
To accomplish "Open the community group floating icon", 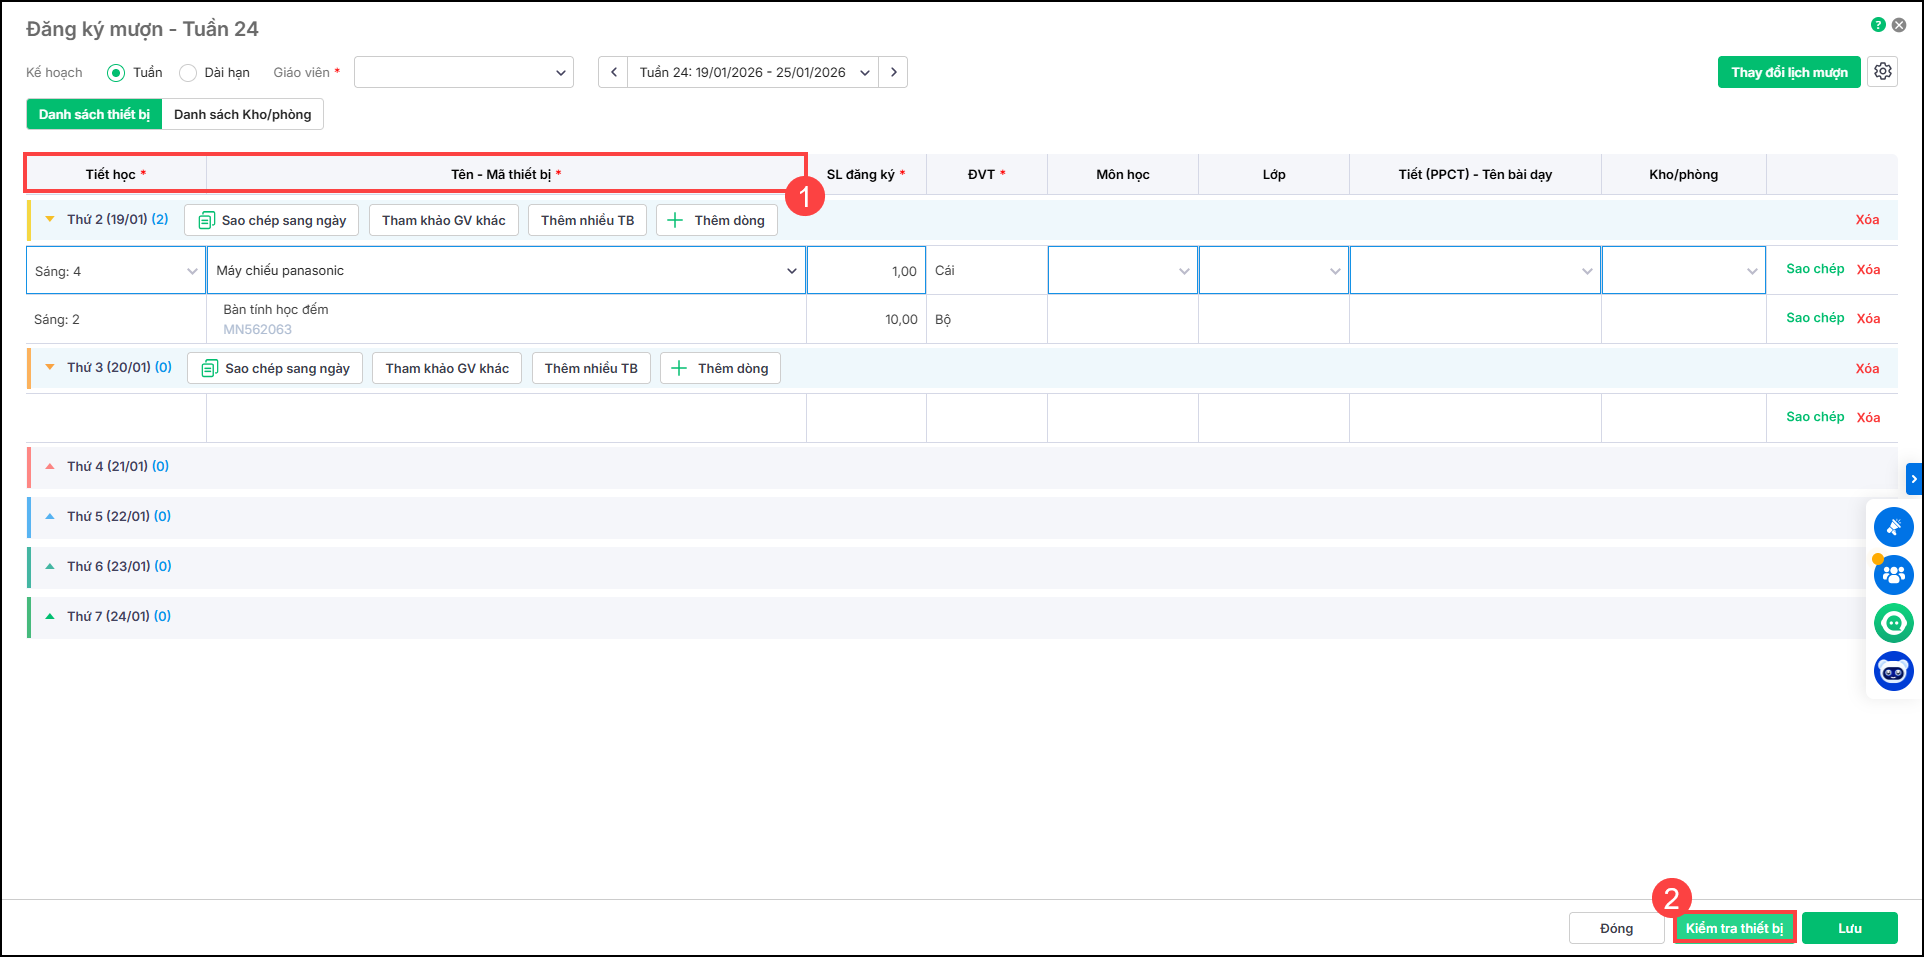I will coord(1893,575).
